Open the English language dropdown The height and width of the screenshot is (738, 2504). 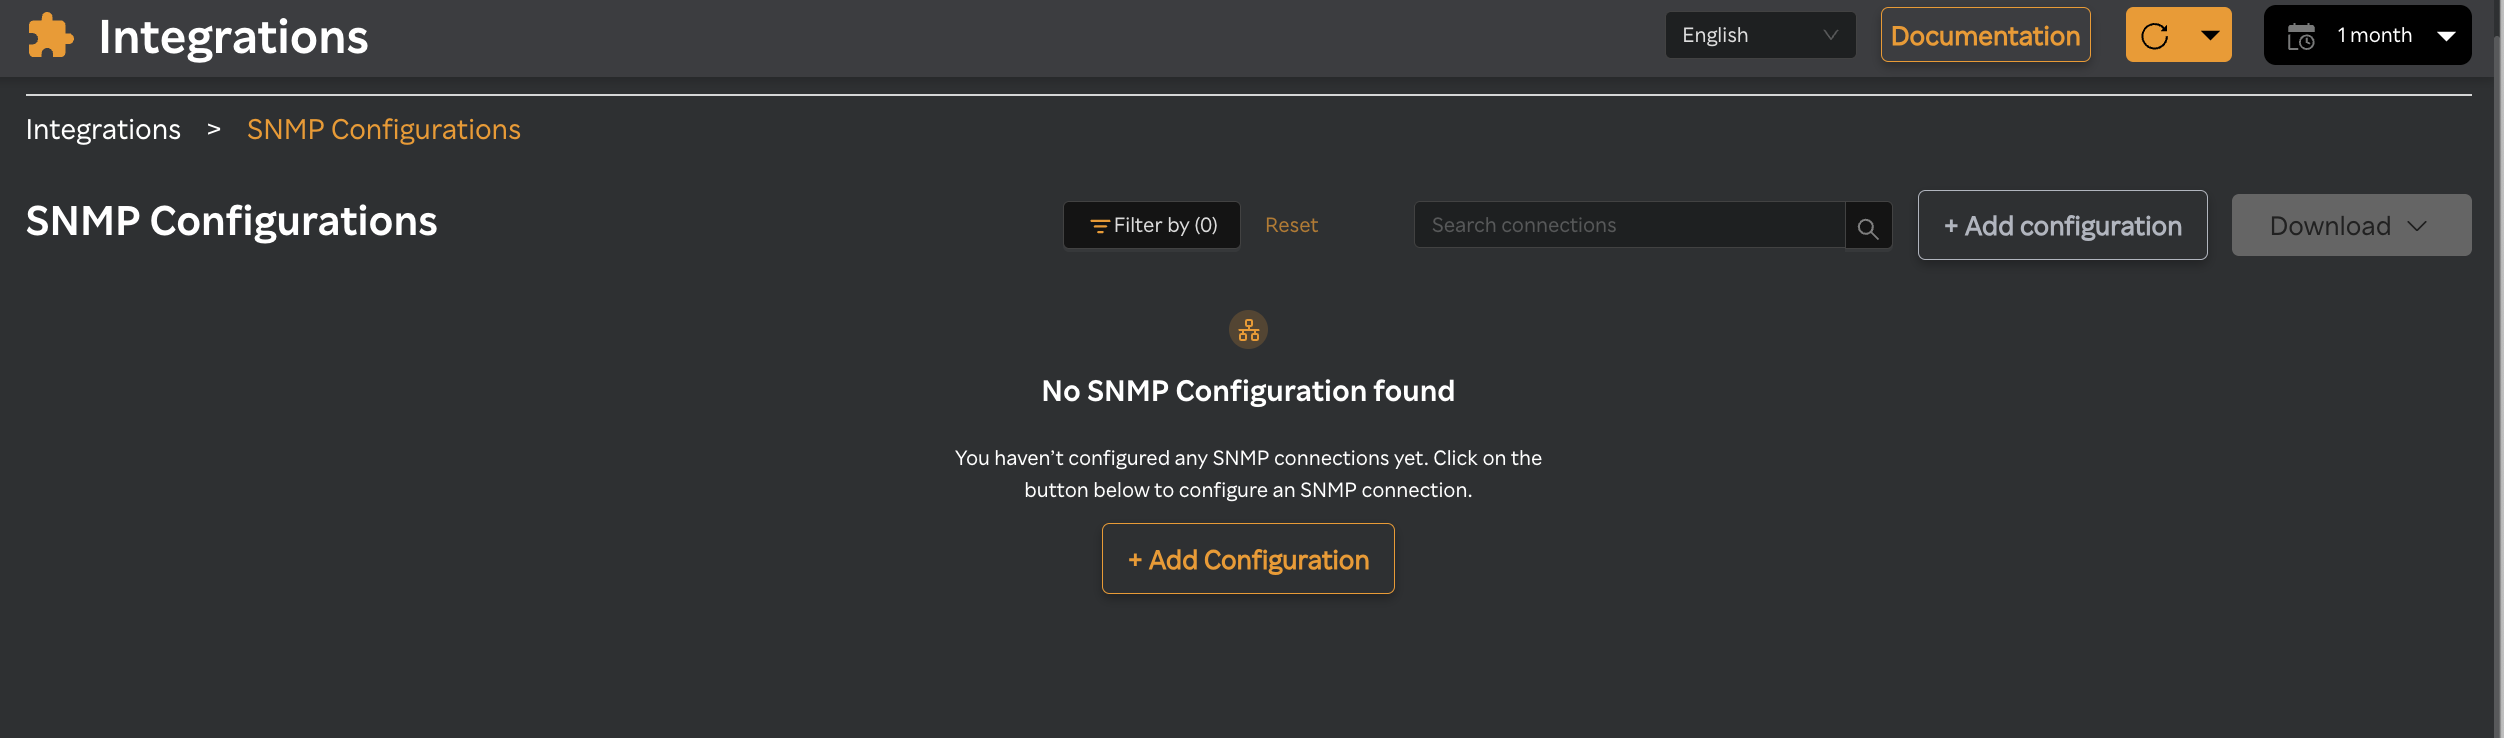(1760, 34)
